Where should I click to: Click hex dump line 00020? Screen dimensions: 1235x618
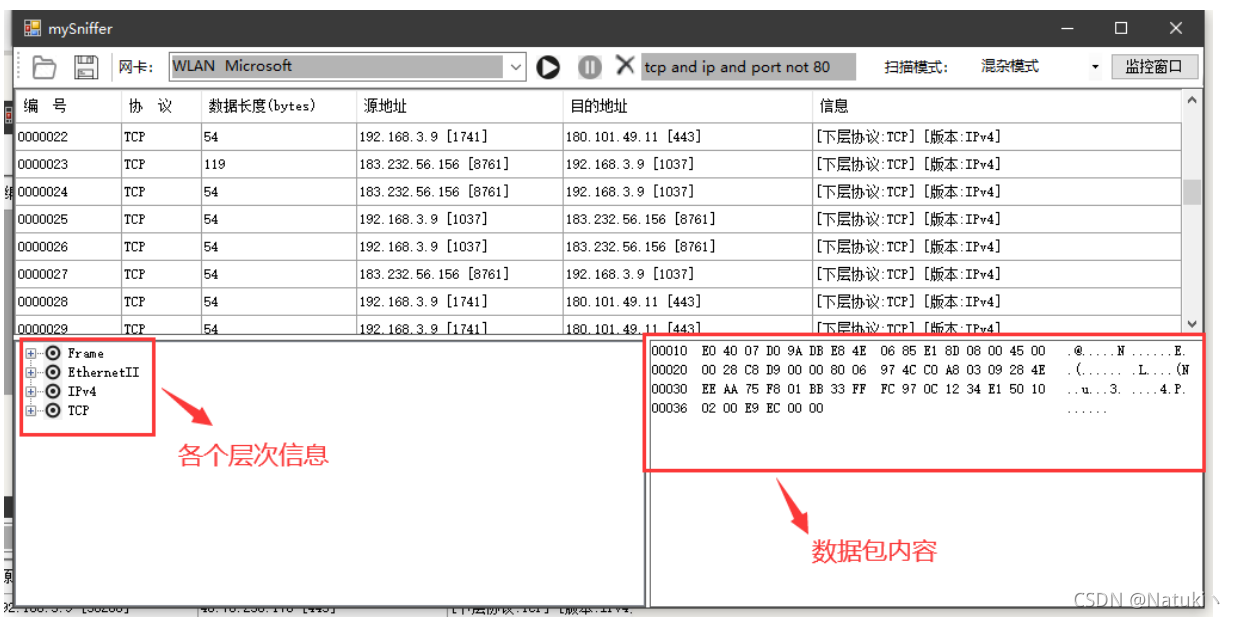pyautogui.click(x=918, y=370)
